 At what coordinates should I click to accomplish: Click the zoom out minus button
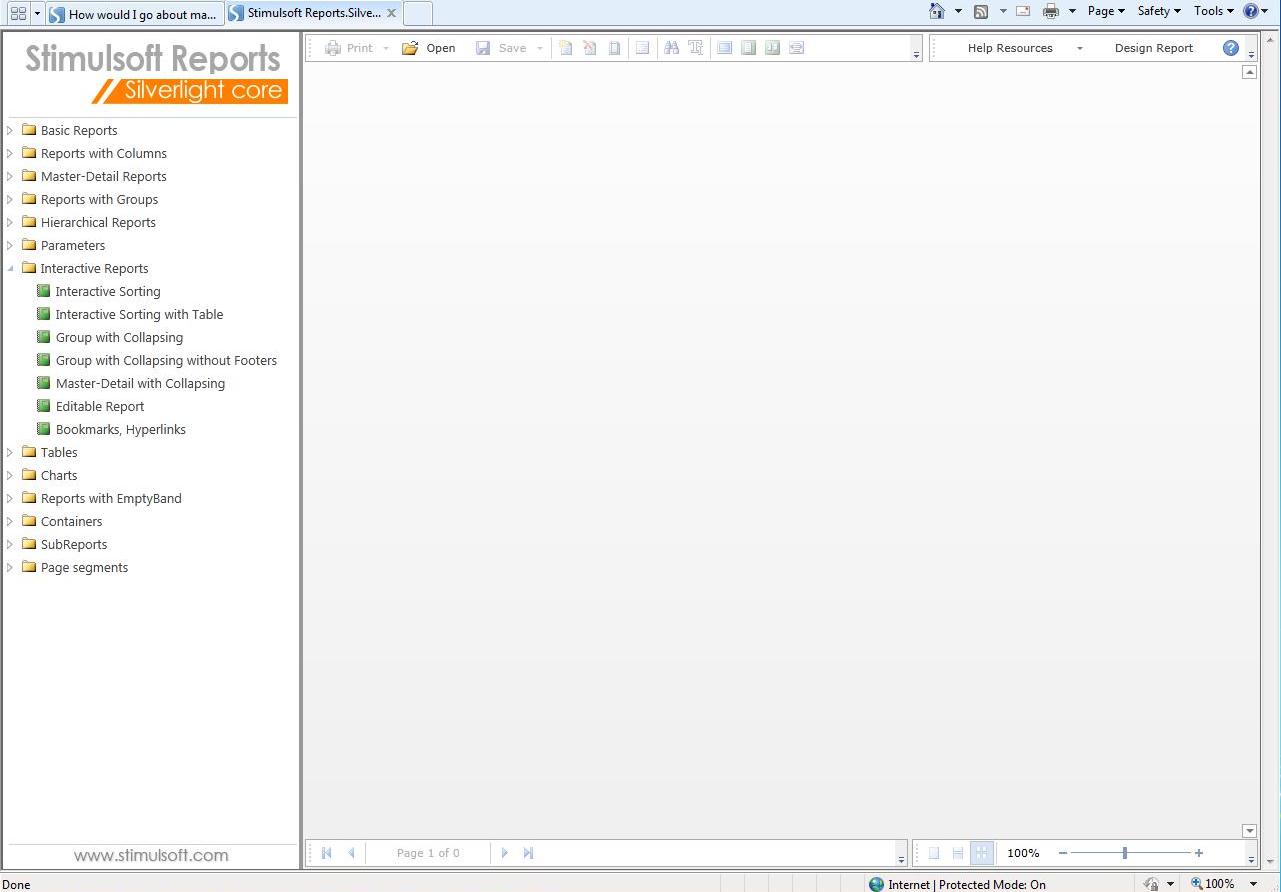pyautogui.click(x=1062, y=853)
